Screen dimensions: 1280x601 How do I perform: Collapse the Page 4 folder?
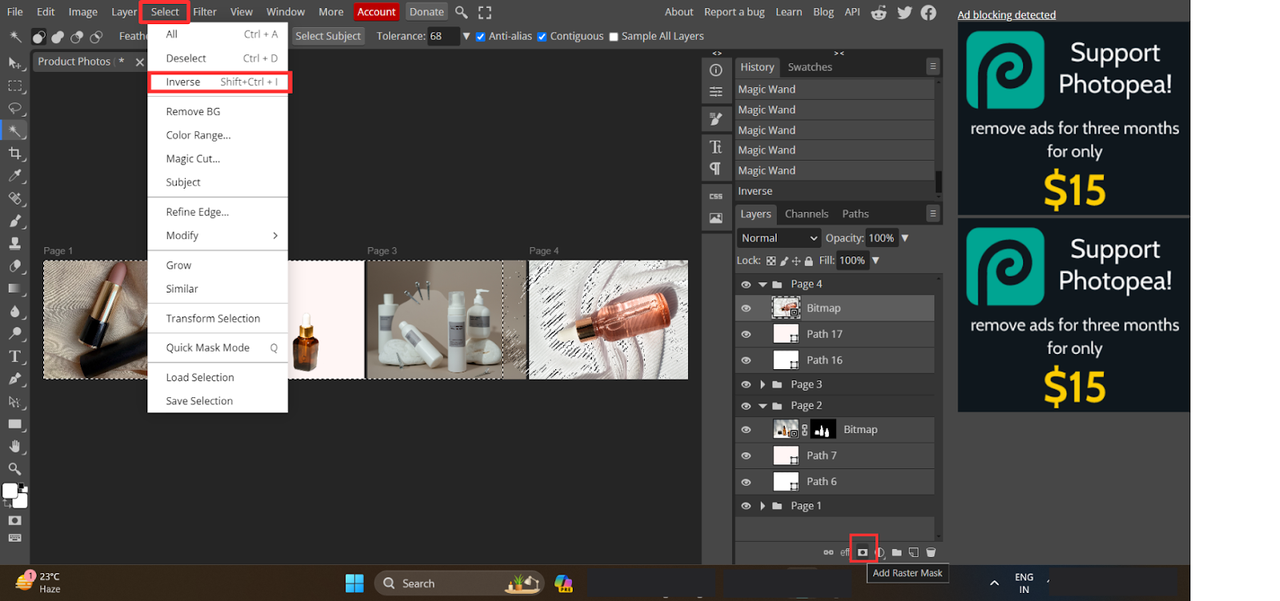pos(763,285)
